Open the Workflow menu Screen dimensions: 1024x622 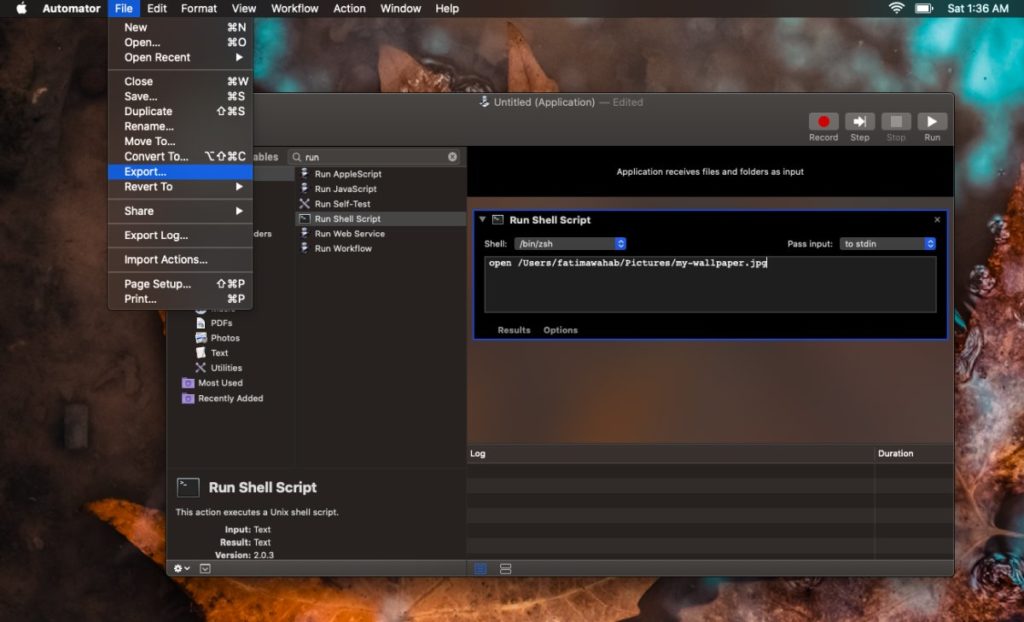pos(294,8)
